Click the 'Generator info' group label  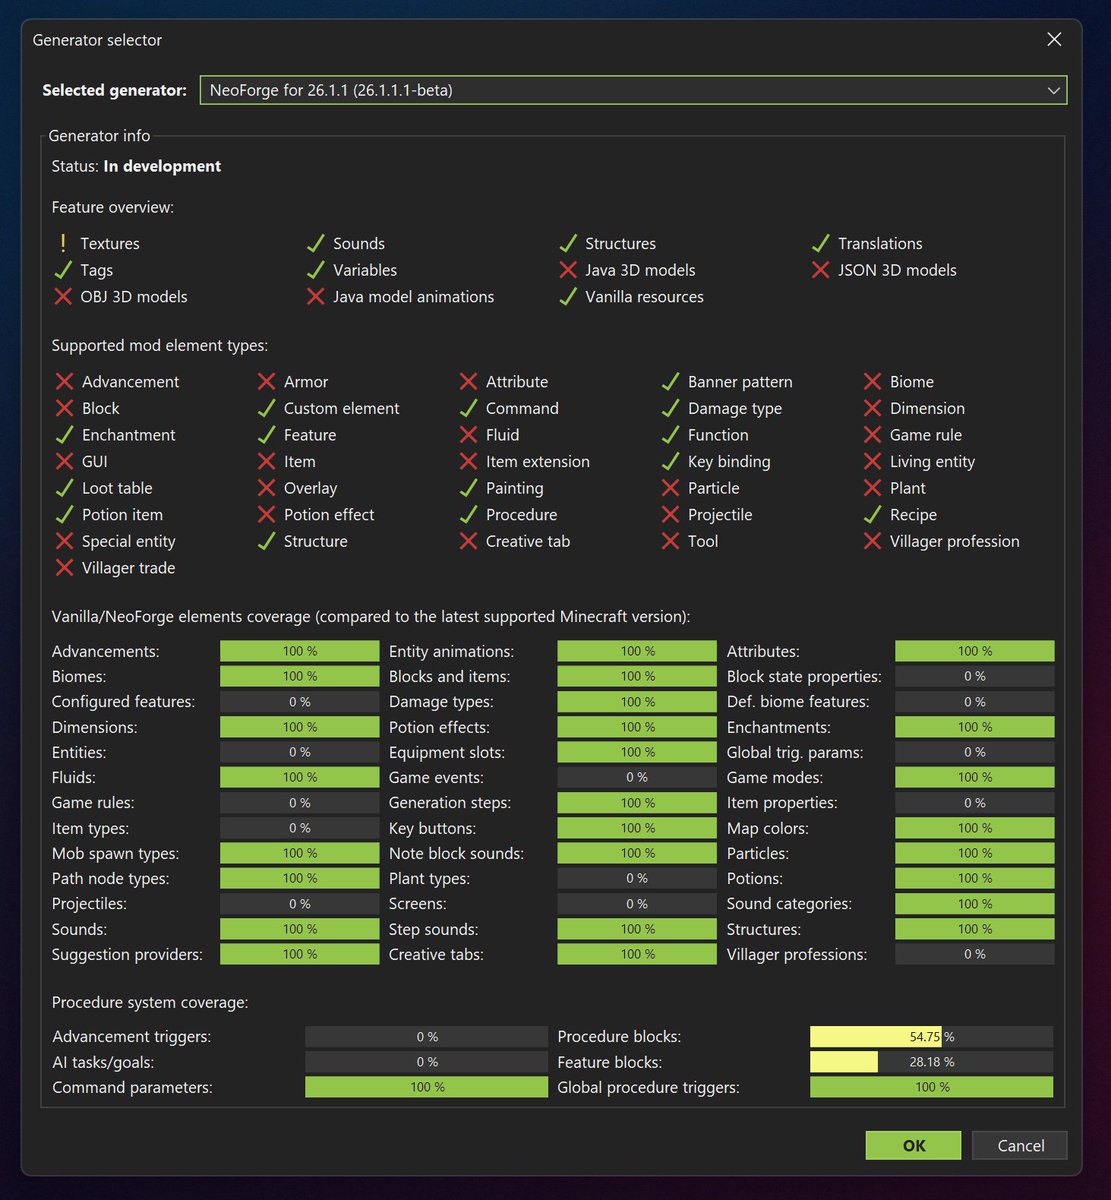point(100,135)
